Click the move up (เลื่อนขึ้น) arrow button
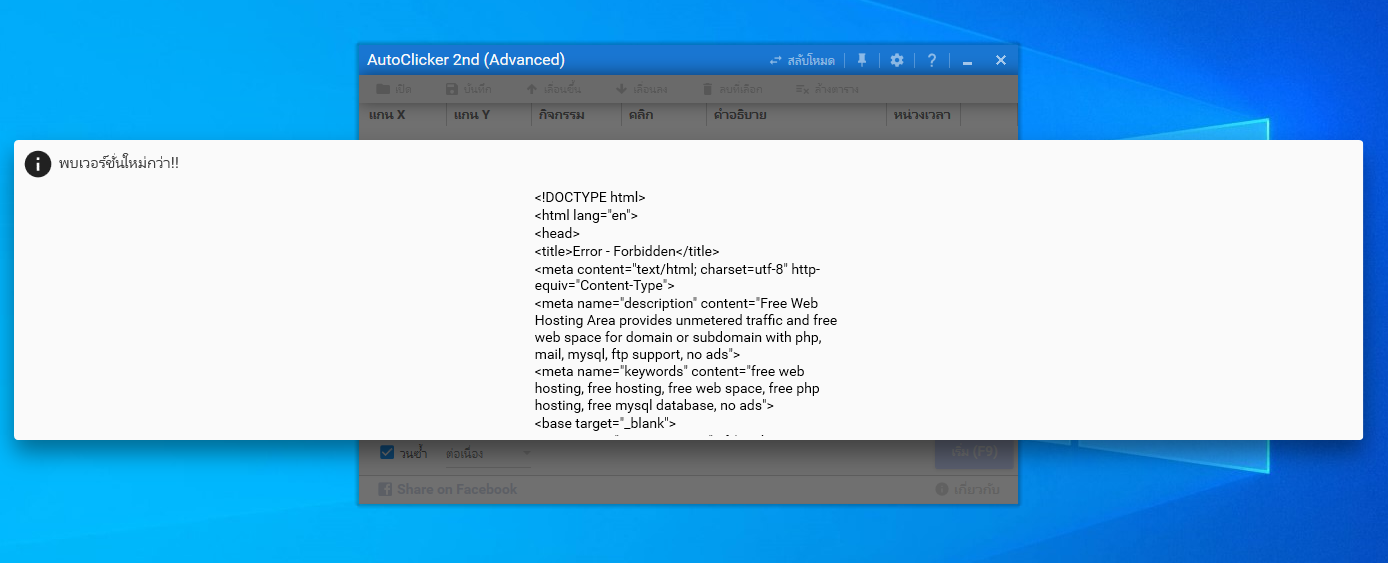The width and height of the screenshot is (1388, 563). click(553, 89)
